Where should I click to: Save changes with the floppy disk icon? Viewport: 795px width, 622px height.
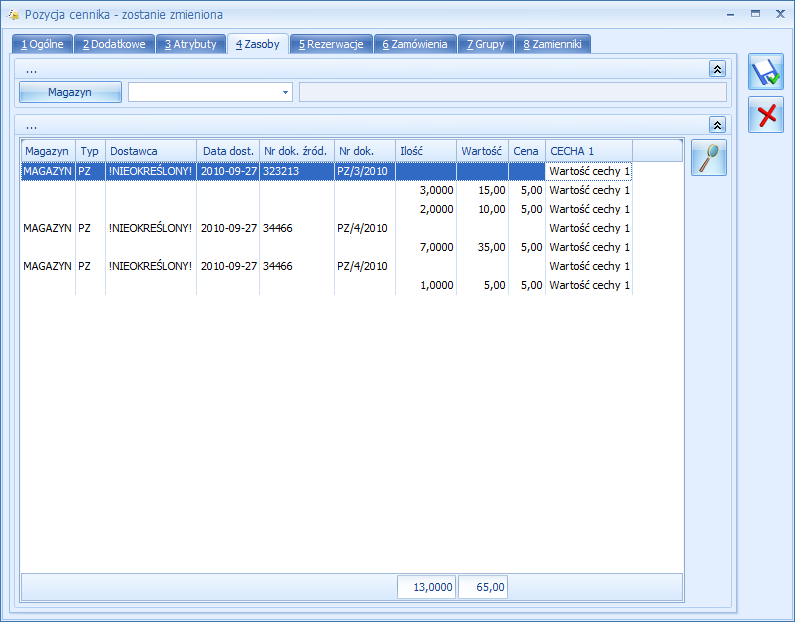click(766, 72)
